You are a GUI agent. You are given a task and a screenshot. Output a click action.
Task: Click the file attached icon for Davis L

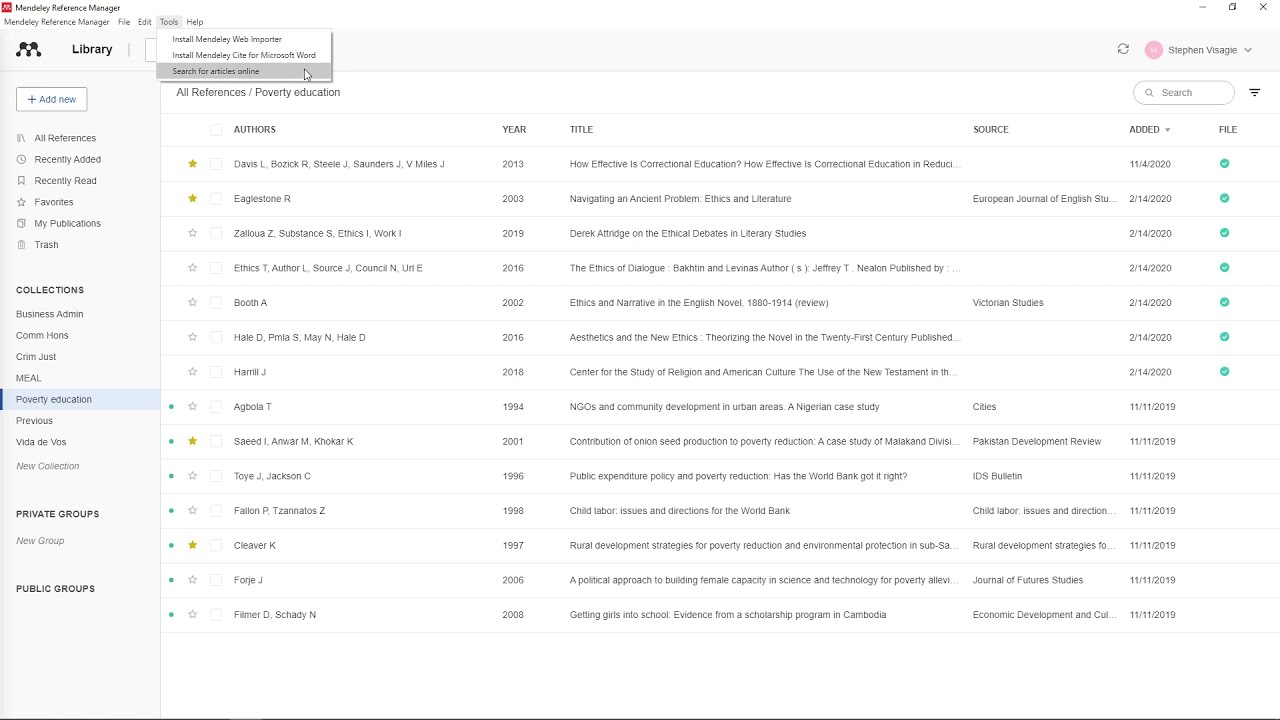click(x=1224, y=164)
